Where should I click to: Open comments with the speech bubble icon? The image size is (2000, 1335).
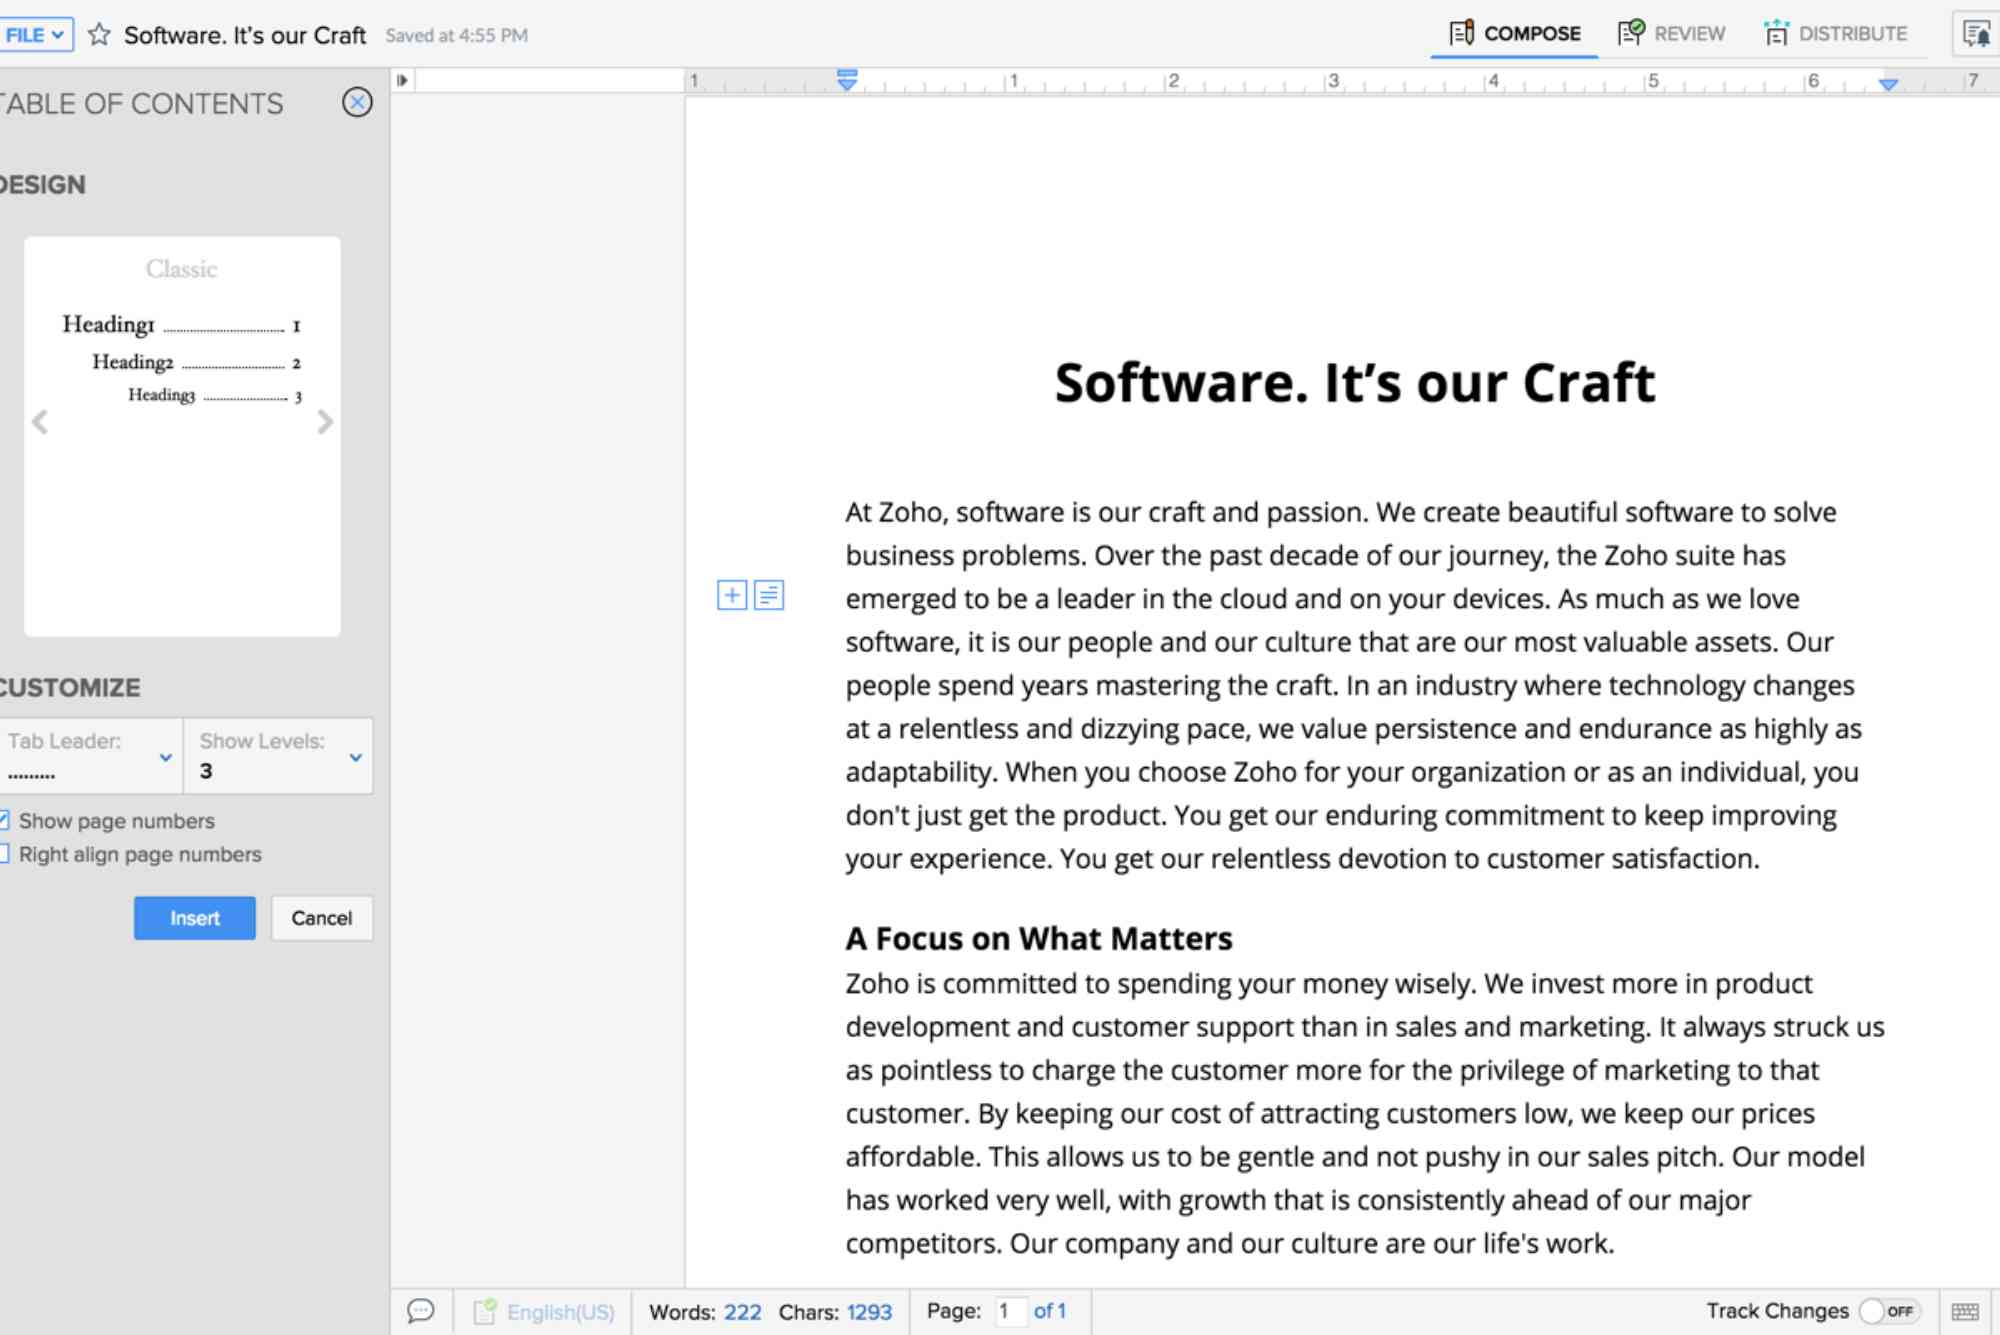[421, 1311]
